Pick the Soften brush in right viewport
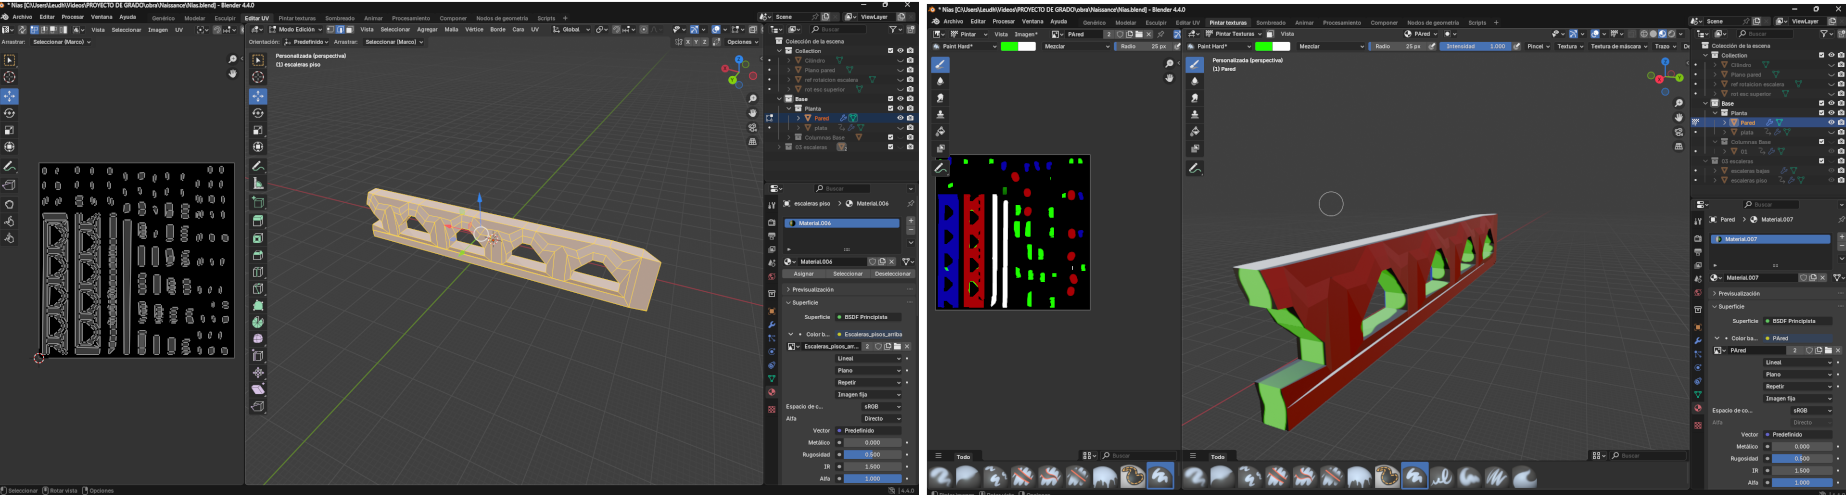 (x=1194, y=81)
